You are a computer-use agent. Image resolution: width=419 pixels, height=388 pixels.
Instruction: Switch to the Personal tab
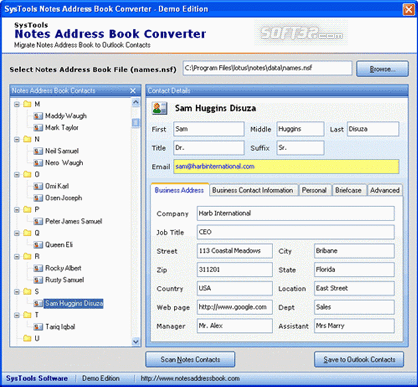point(314,190)
